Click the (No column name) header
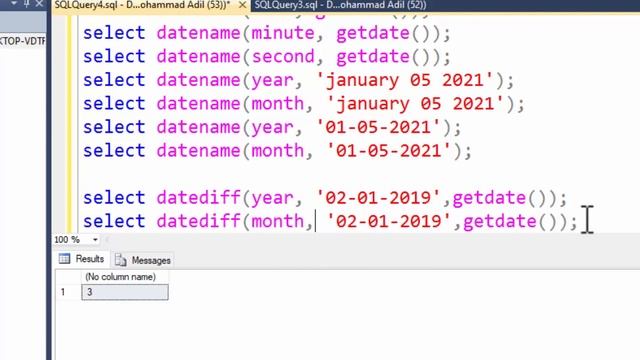 coord(120,277)
